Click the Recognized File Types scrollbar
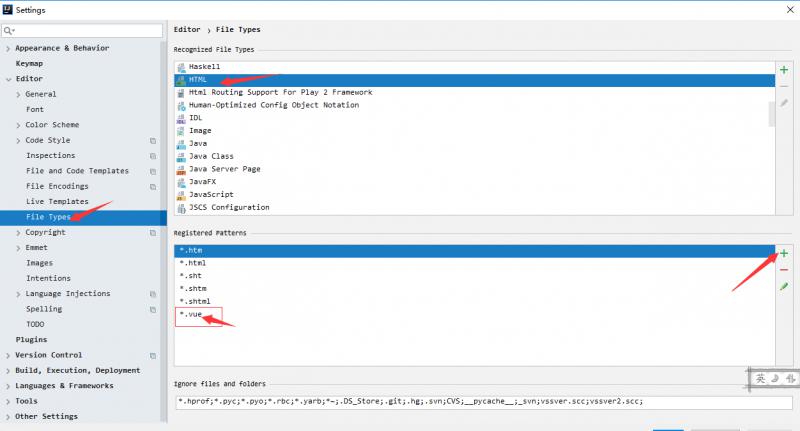This screenshot has height=431, width=800. coord(771,114)
